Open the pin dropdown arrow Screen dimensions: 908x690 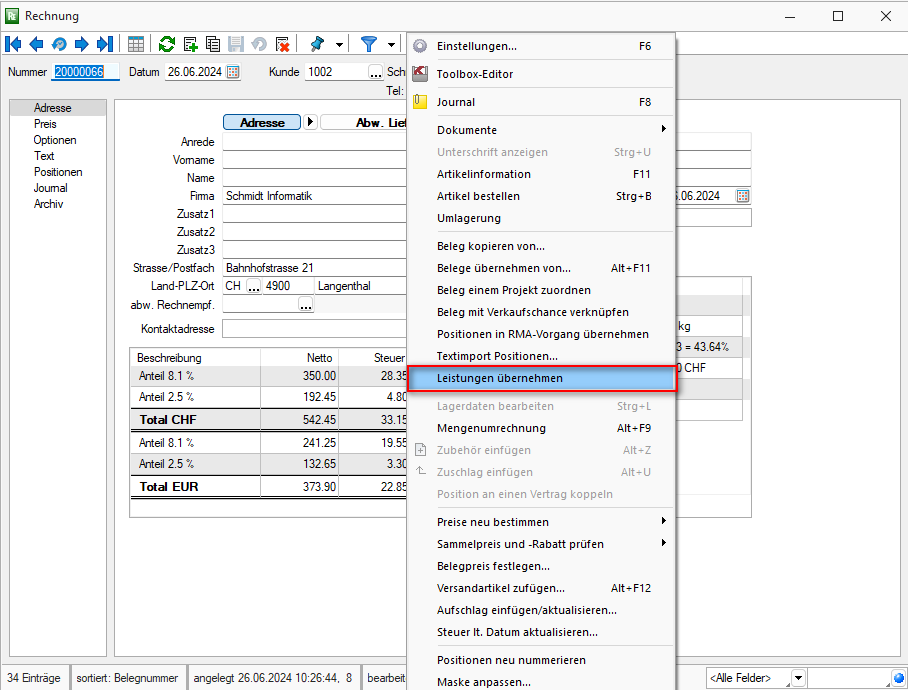[x=339, y=45]
